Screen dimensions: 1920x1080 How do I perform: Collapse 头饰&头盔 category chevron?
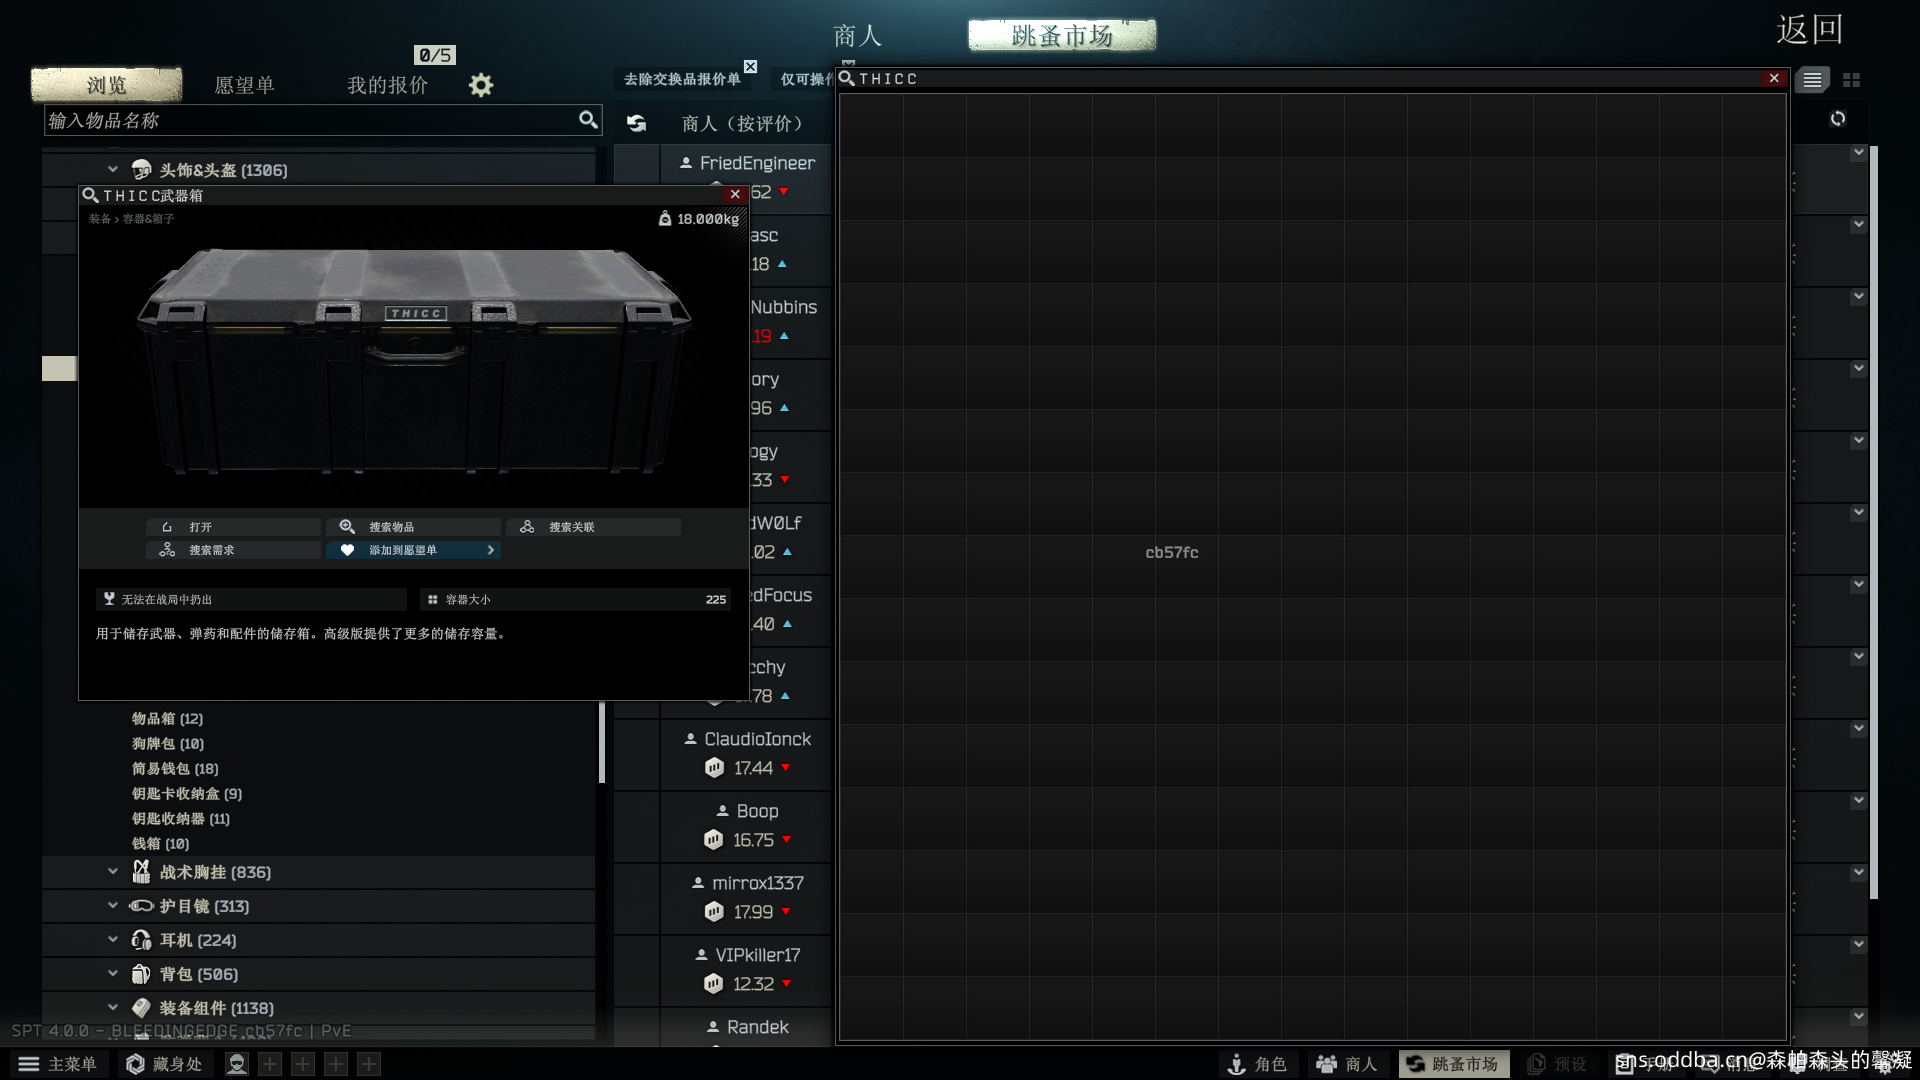click(113, 170)
